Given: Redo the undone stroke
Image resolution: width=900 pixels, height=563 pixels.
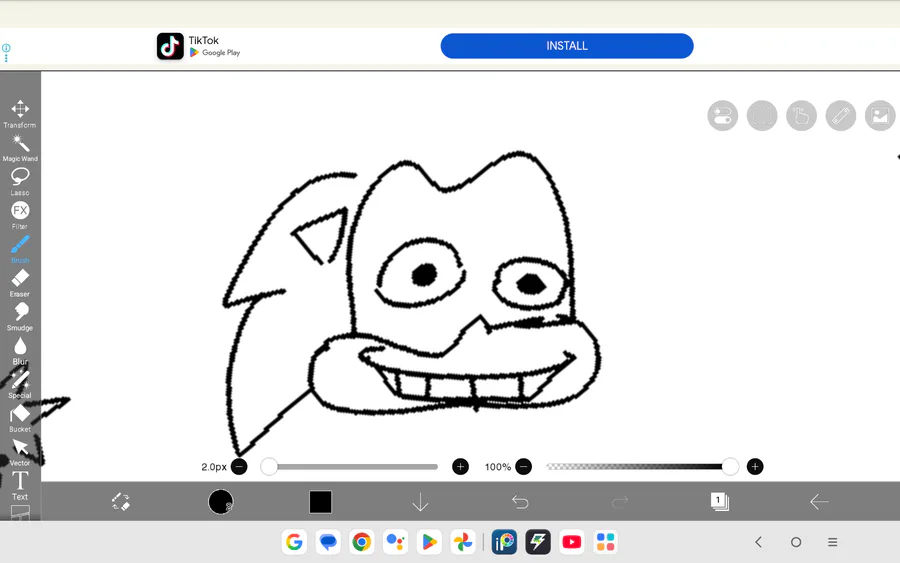Looking at the screenshot, I should tap(620, 502).
